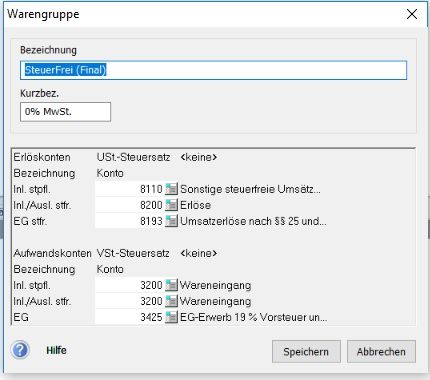This screenshot has width=430, height=380.
Task: Select USt-Steuersatz <keine> value
Action: (199, 157)
